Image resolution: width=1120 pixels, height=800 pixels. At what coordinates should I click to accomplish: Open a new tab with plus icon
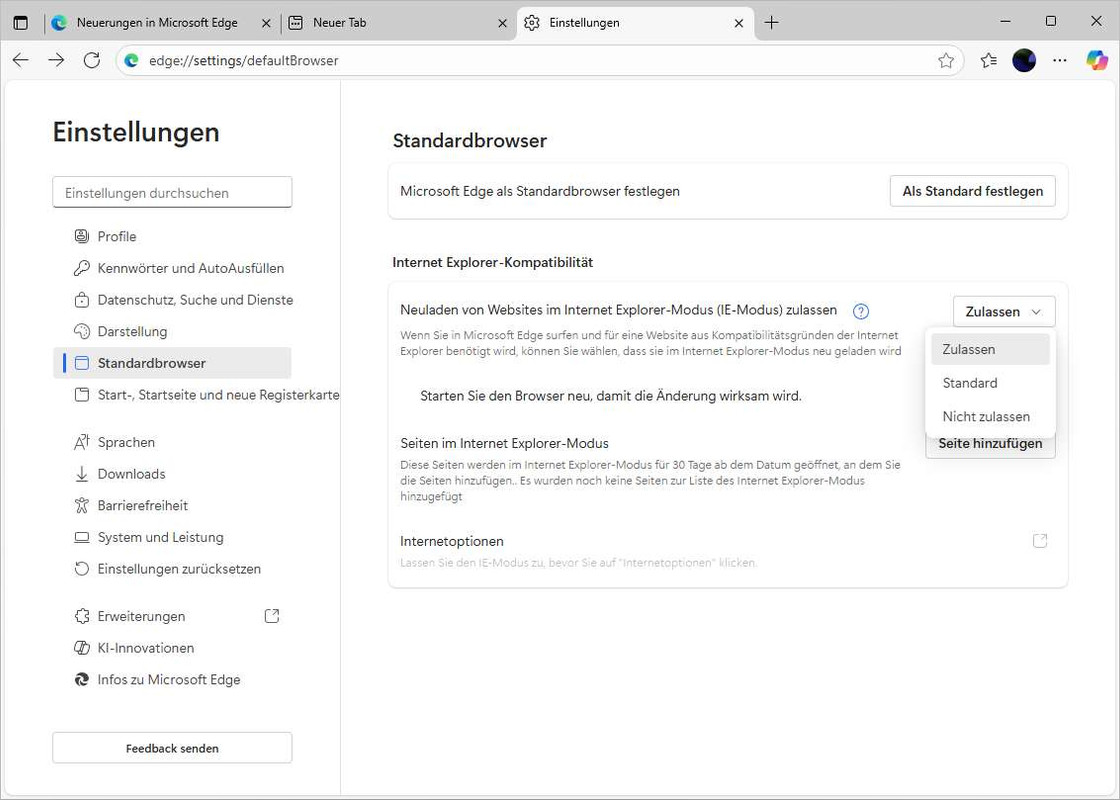771,23
